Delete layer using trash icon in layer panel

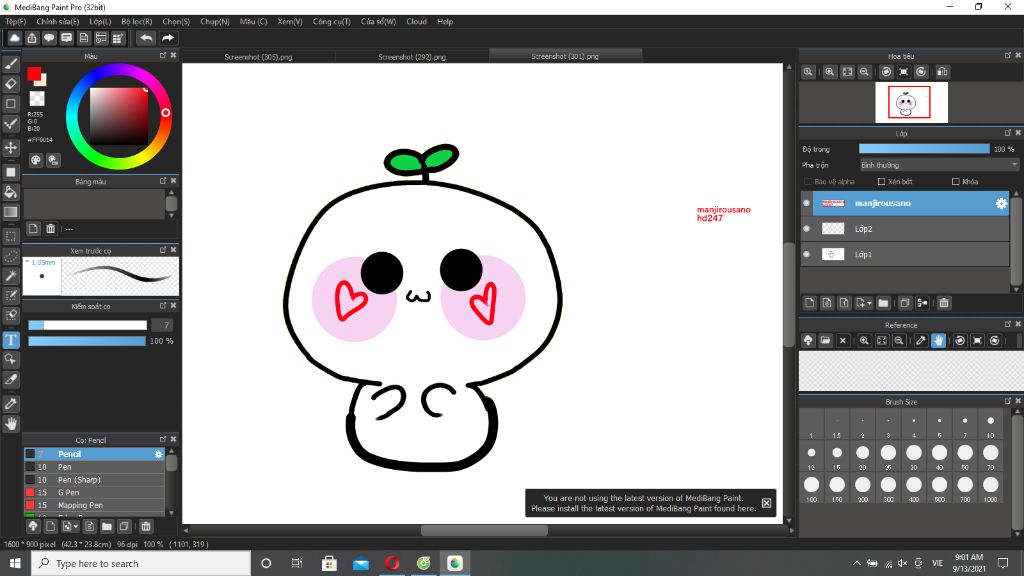click(943, 303)
